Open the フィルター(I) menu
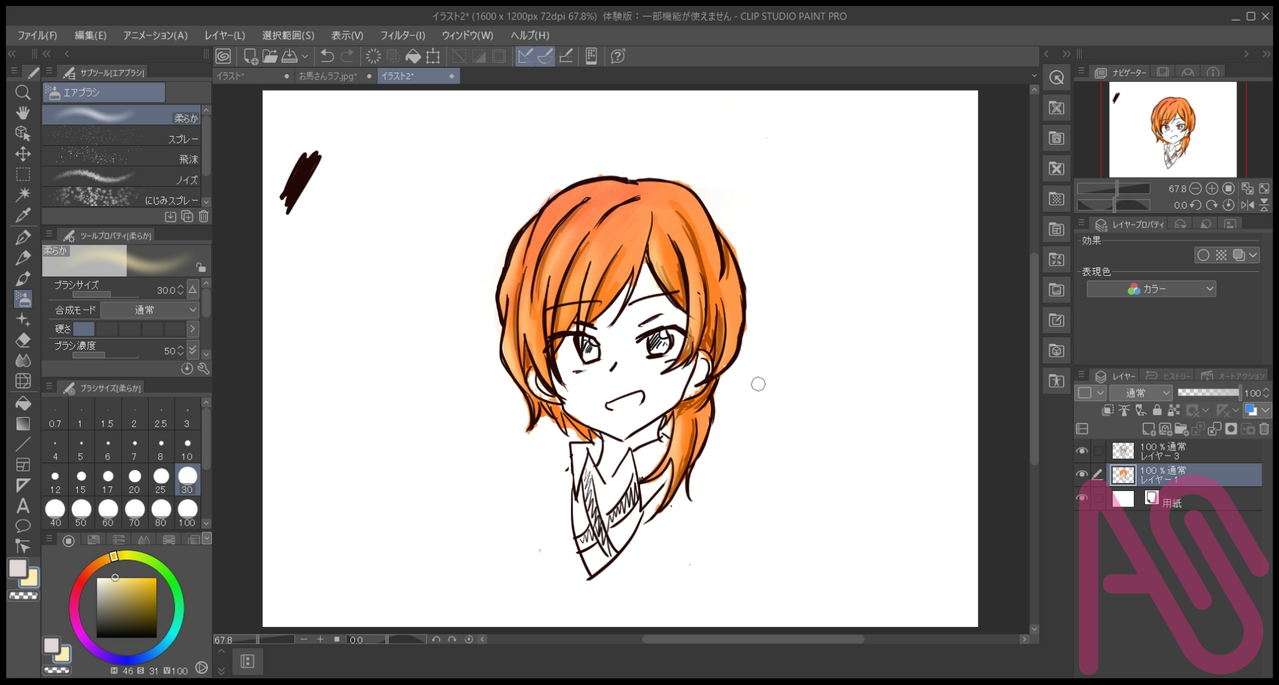Screen dimensions: 1279x685 [402, 35]
